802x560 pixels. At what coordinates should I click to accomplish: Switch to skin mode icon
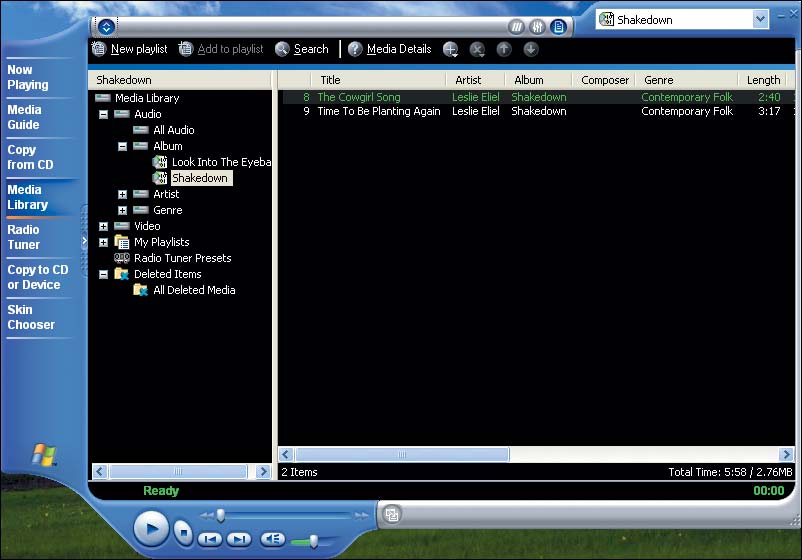[x=392, y=514]
